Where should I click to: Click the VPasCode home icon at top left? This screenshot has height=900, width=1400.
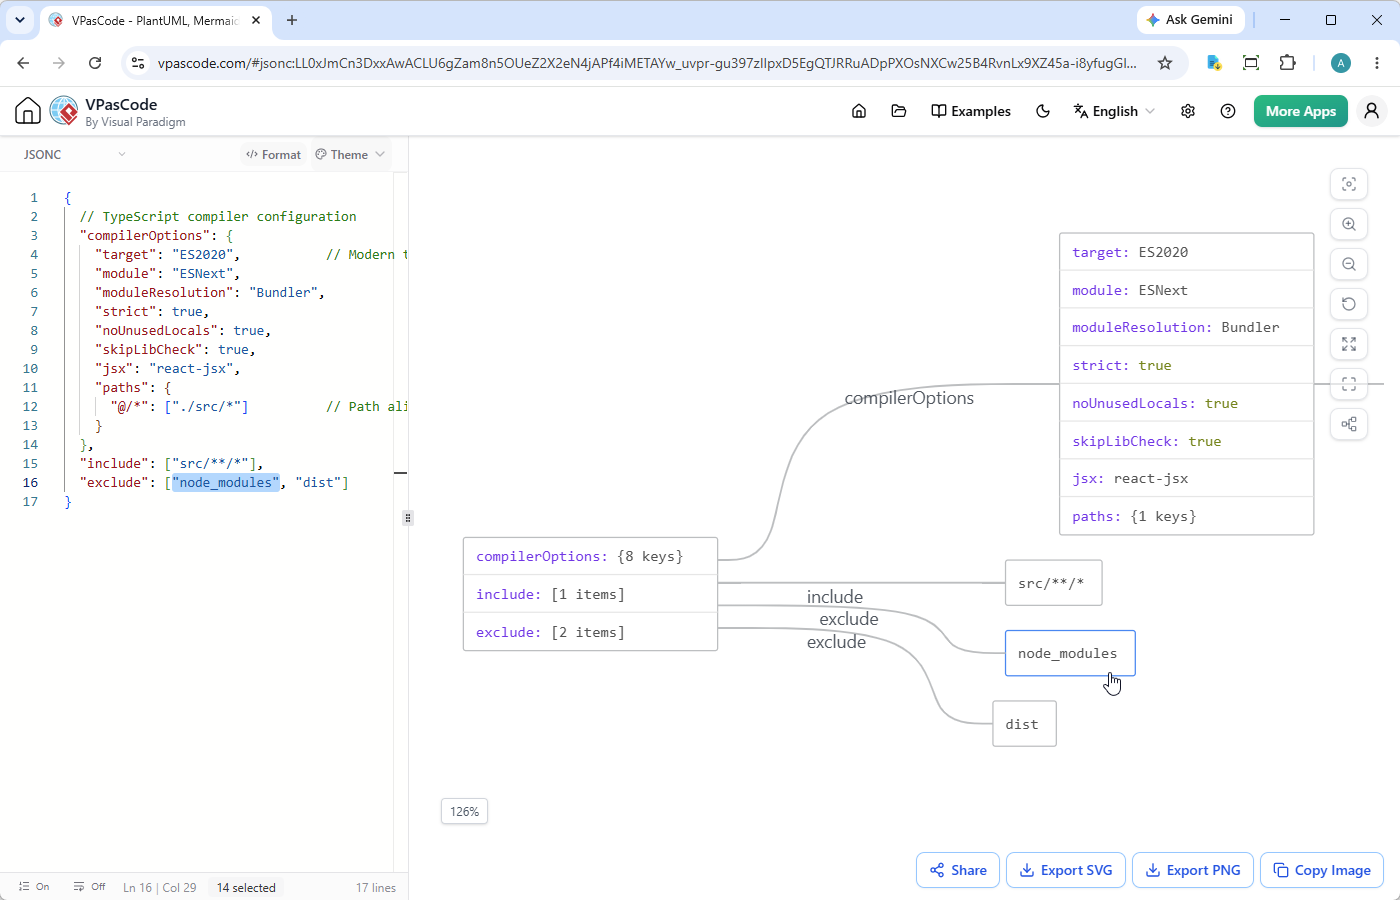(28, 111)
